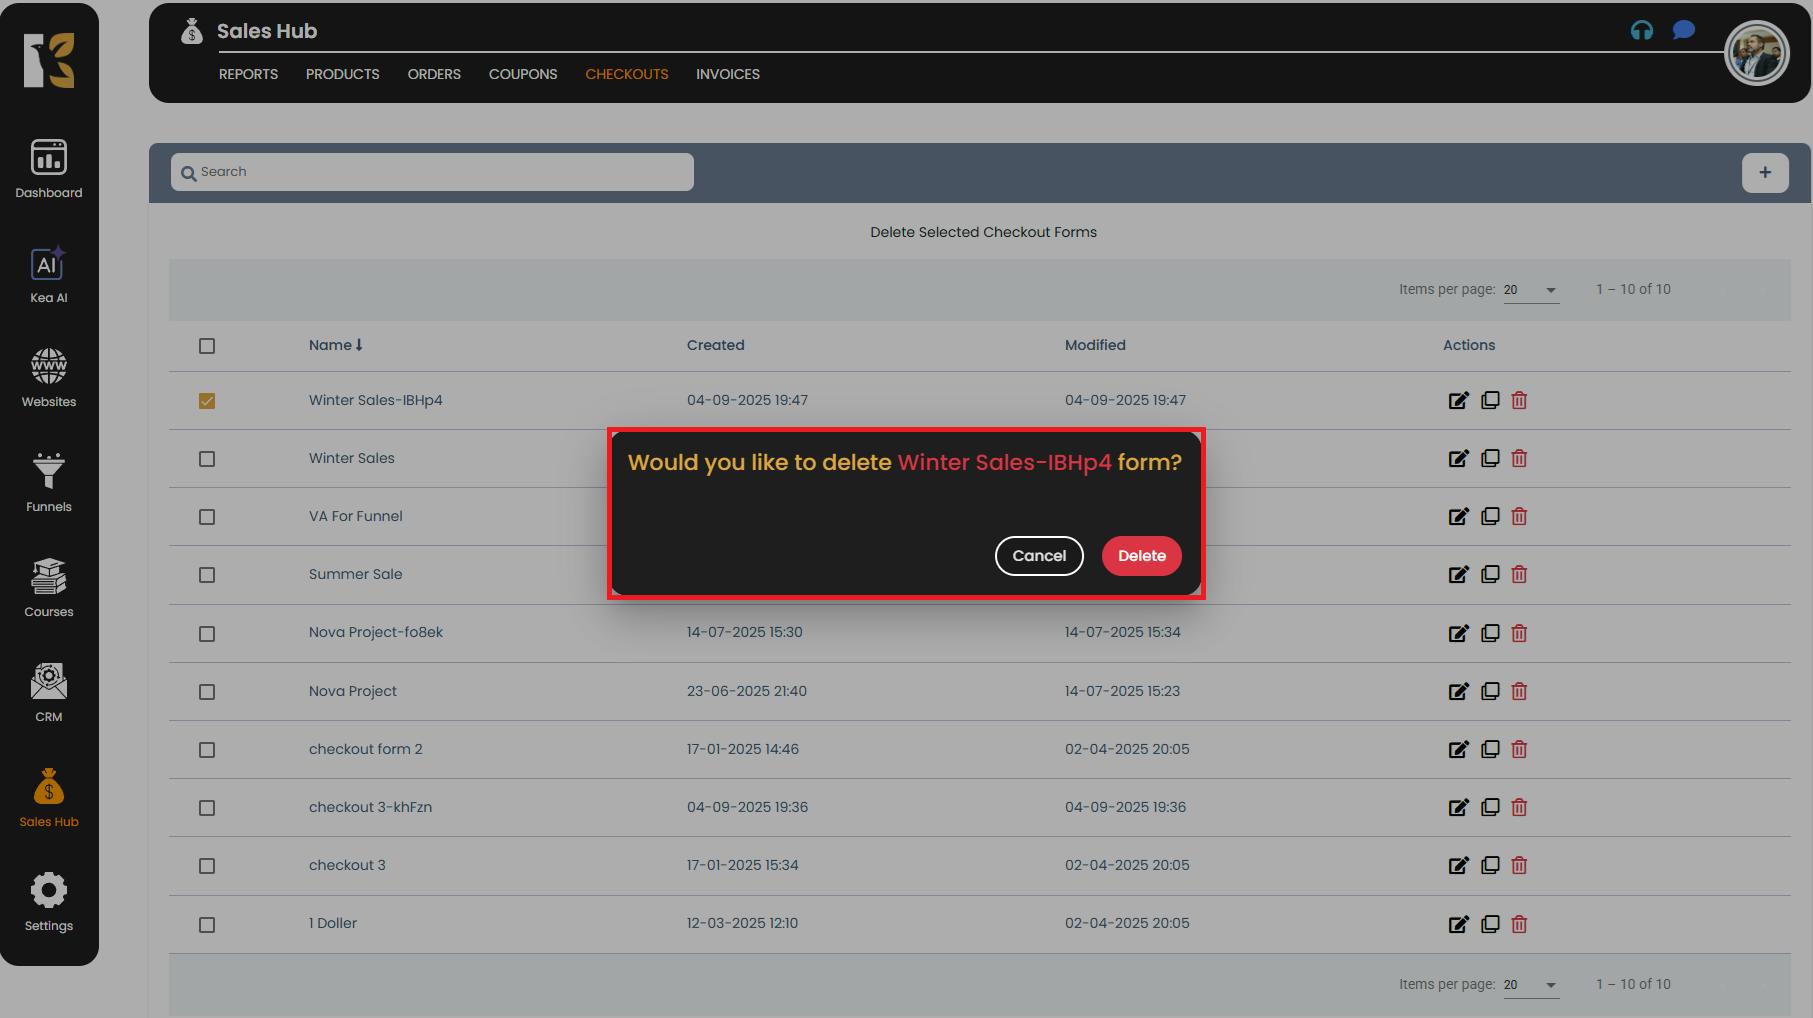
Task: Edit the Nova Project checkout form
Action: [x=1458, y=692]
